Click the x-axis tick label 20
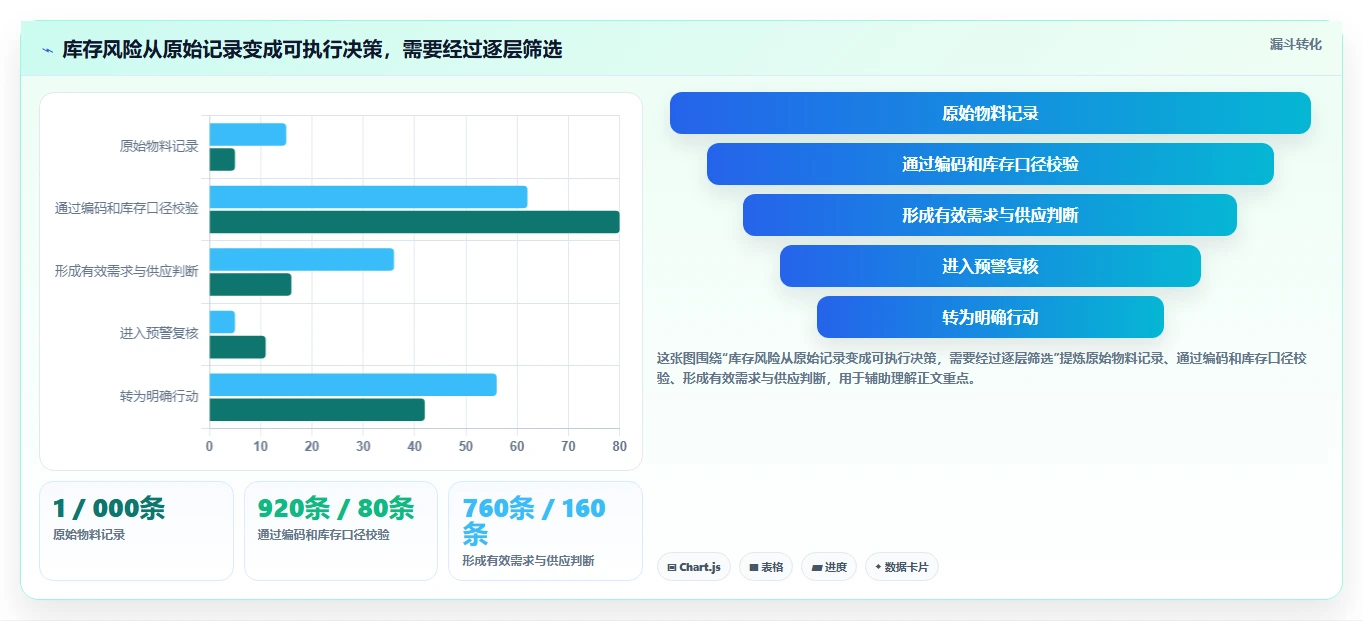The width and height of the screenshot is (1363, 621). (312, 447)
